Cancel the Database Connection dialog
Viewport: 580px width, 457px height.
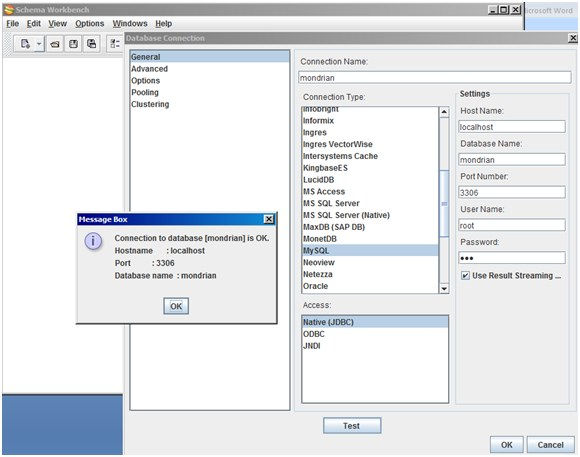[x=551, y=445]
